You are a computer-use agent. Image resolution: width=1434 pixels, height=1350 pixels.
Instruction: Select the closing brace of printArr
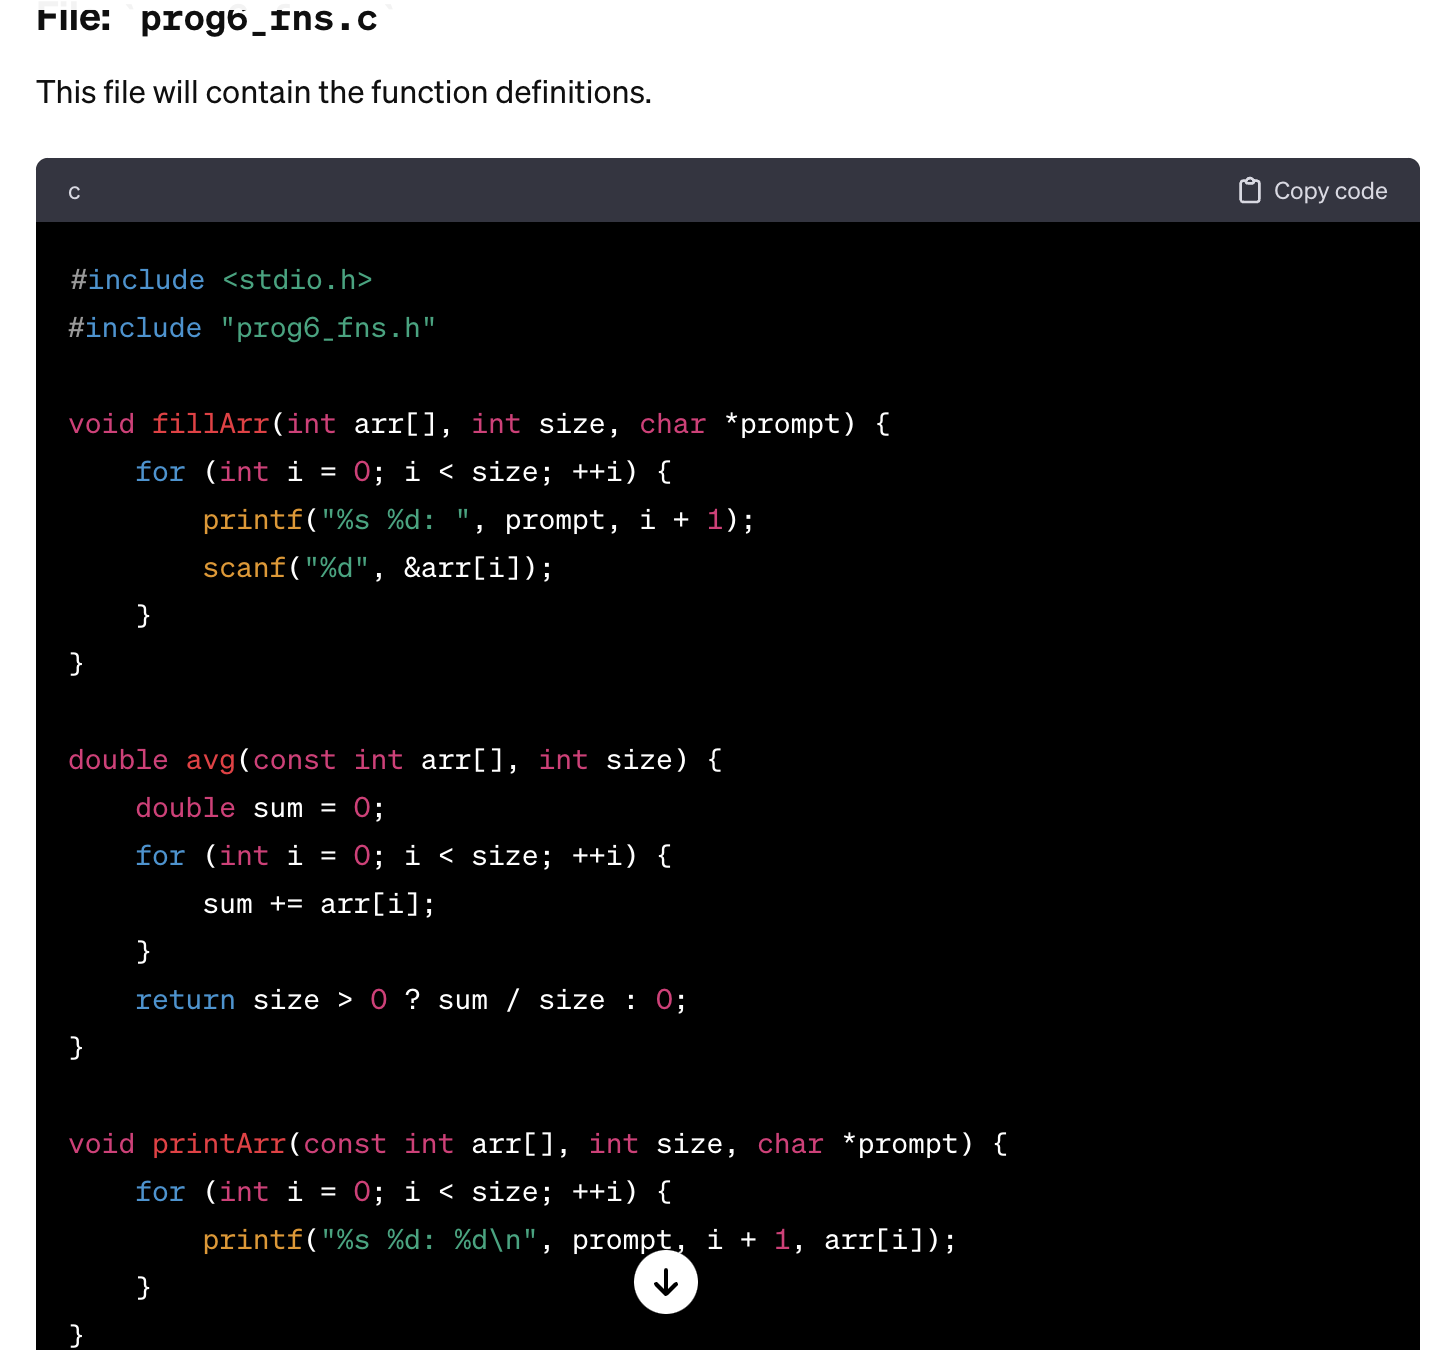coord(75,1335)
